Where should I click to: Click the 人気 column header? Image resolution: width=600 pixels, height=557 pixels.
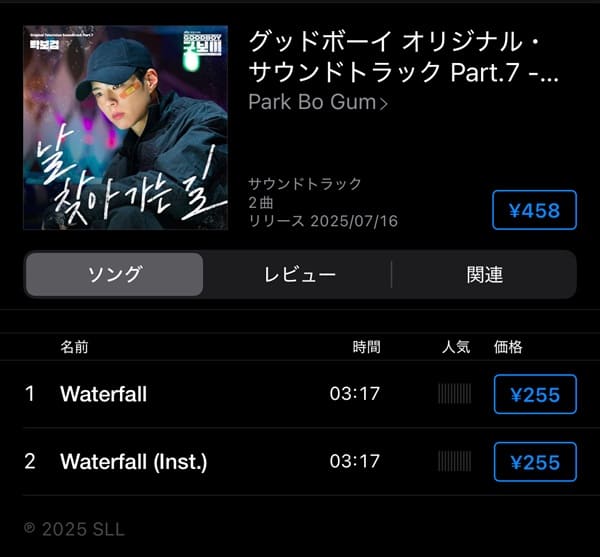pyautogui.click(x=455, y=347)
